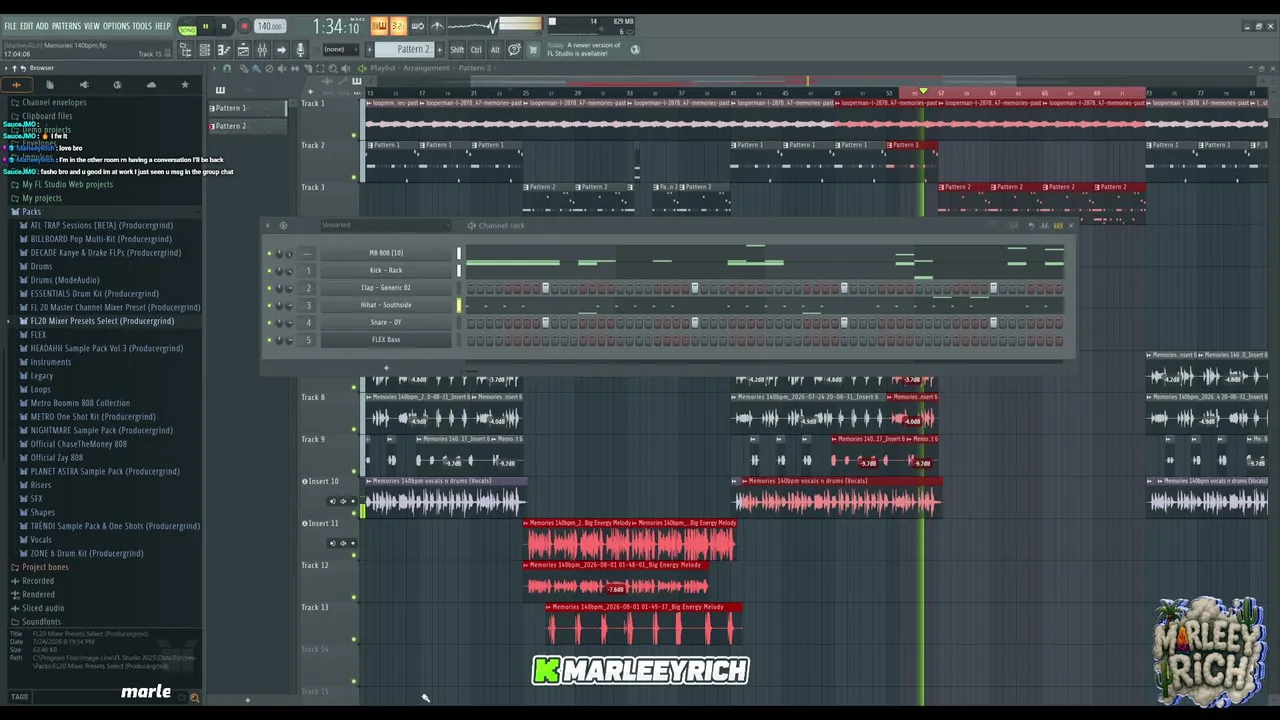Open the PATTERNS menu
The image size is (1280, 720).
click(x=66, y=26)
